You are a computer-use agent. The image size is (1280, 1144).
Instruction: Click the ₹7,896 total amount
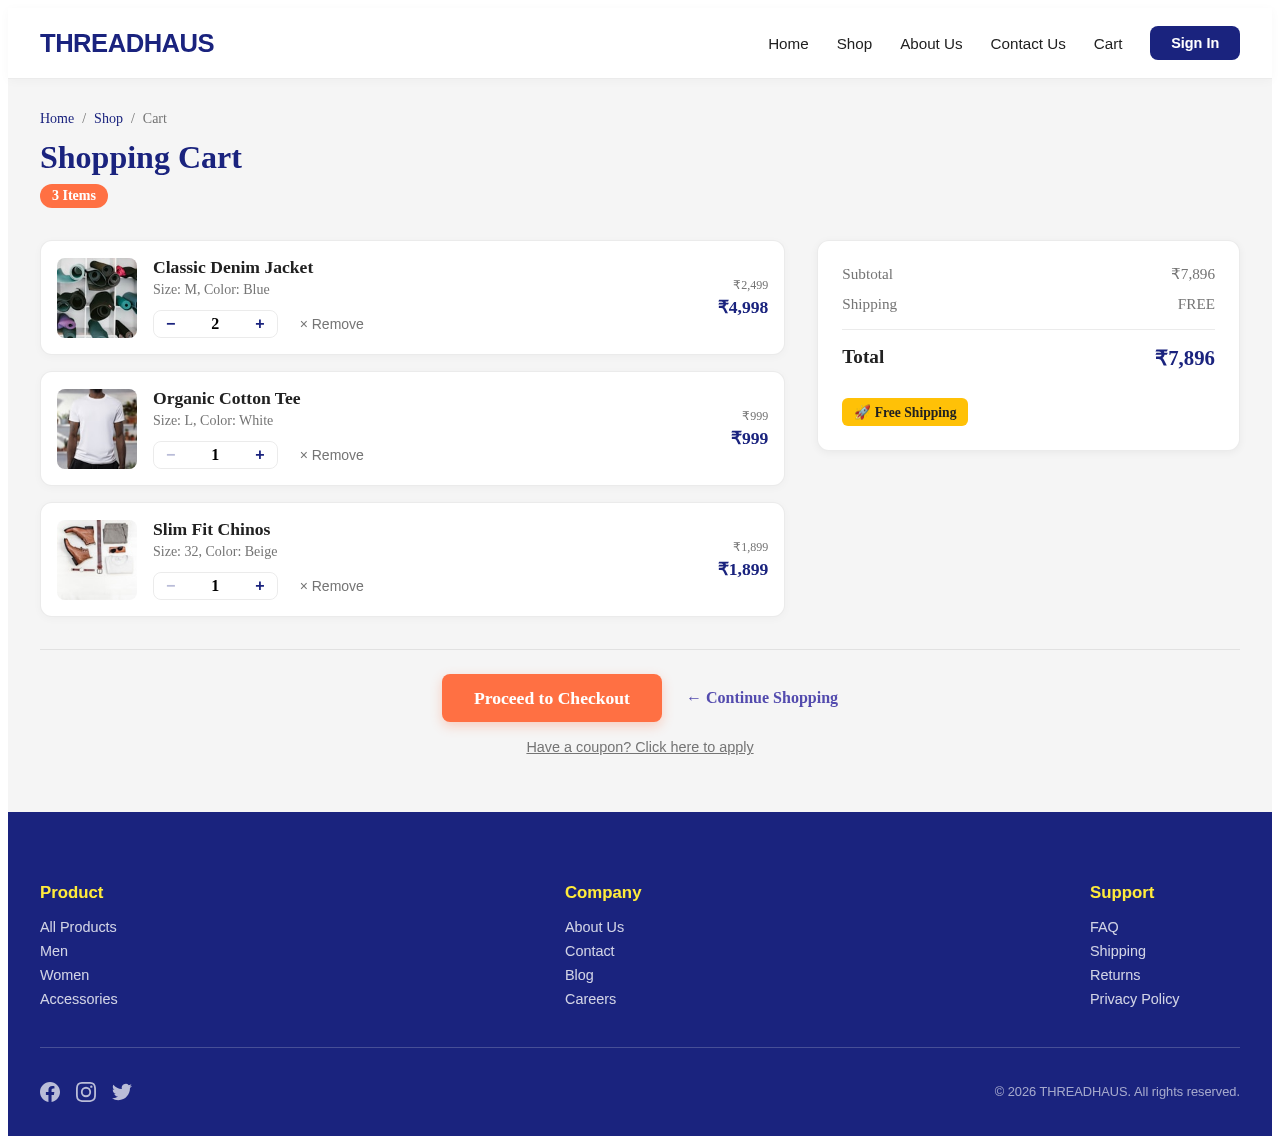[x=1185, y=358]
